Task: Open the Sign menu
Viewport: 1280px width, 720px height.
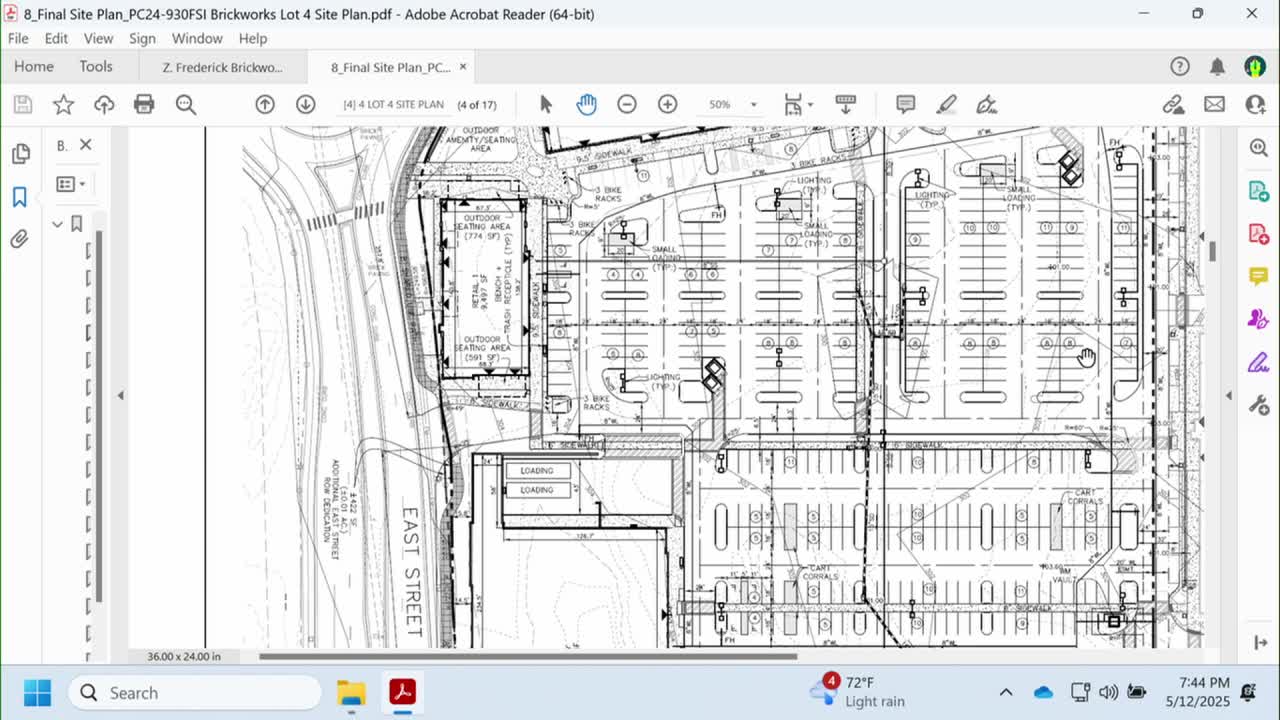Action: (142, 38)
